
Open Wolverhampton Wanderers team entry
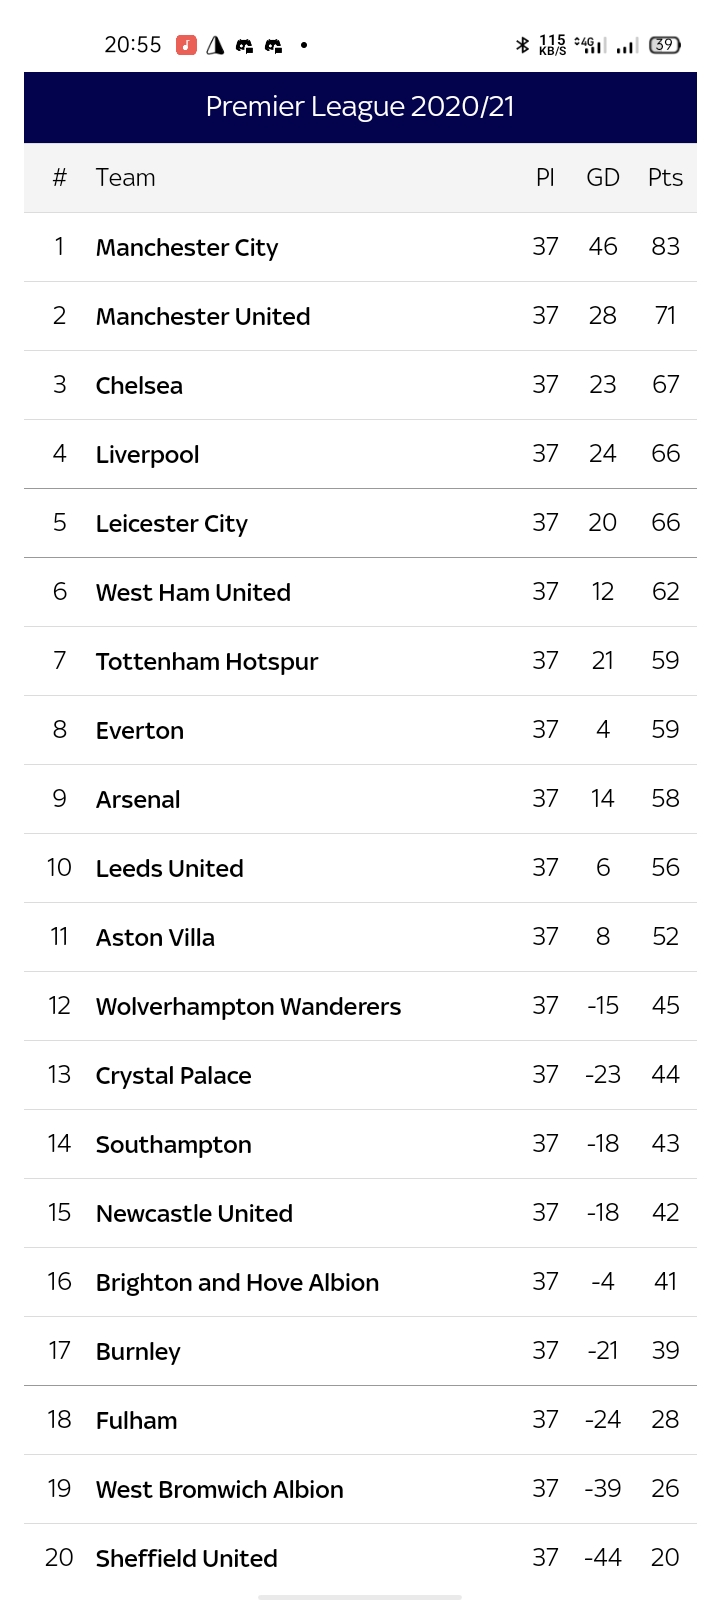[248, 1007]
